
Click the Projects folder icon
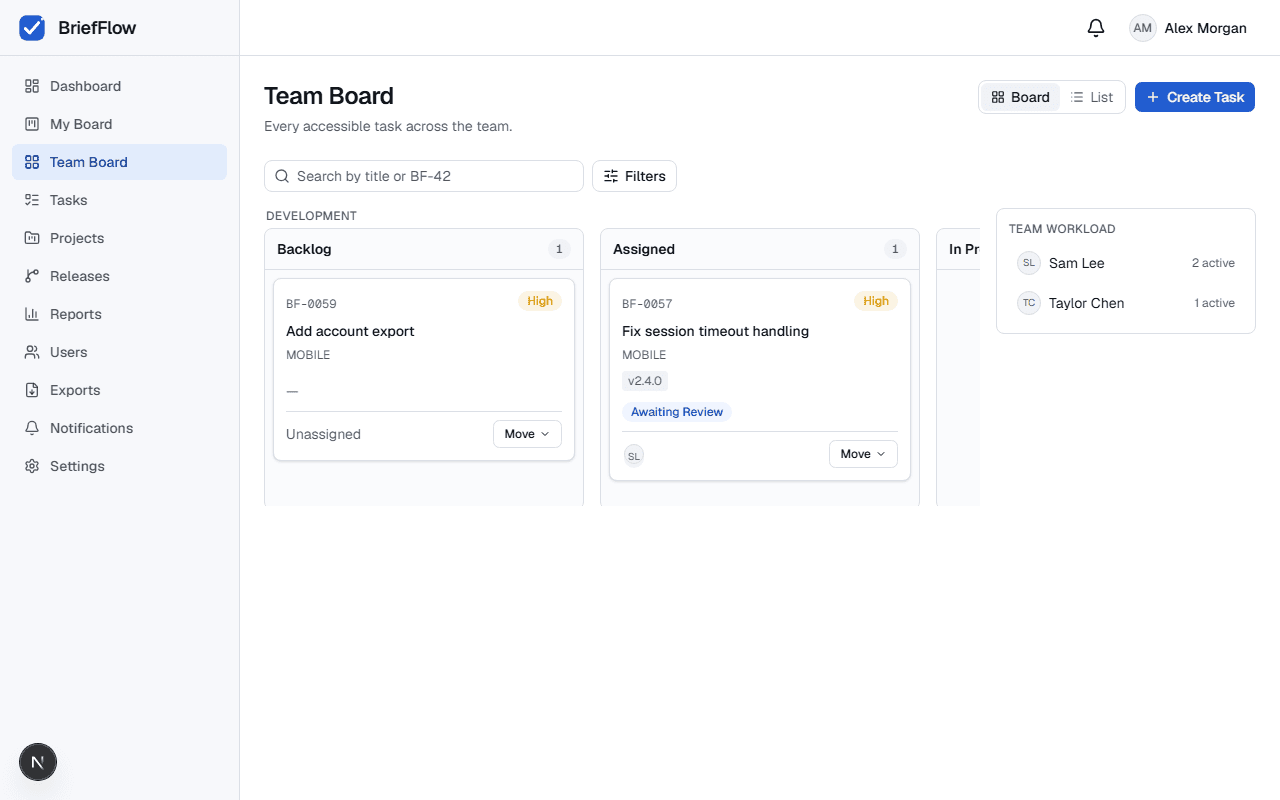(32, 238)
